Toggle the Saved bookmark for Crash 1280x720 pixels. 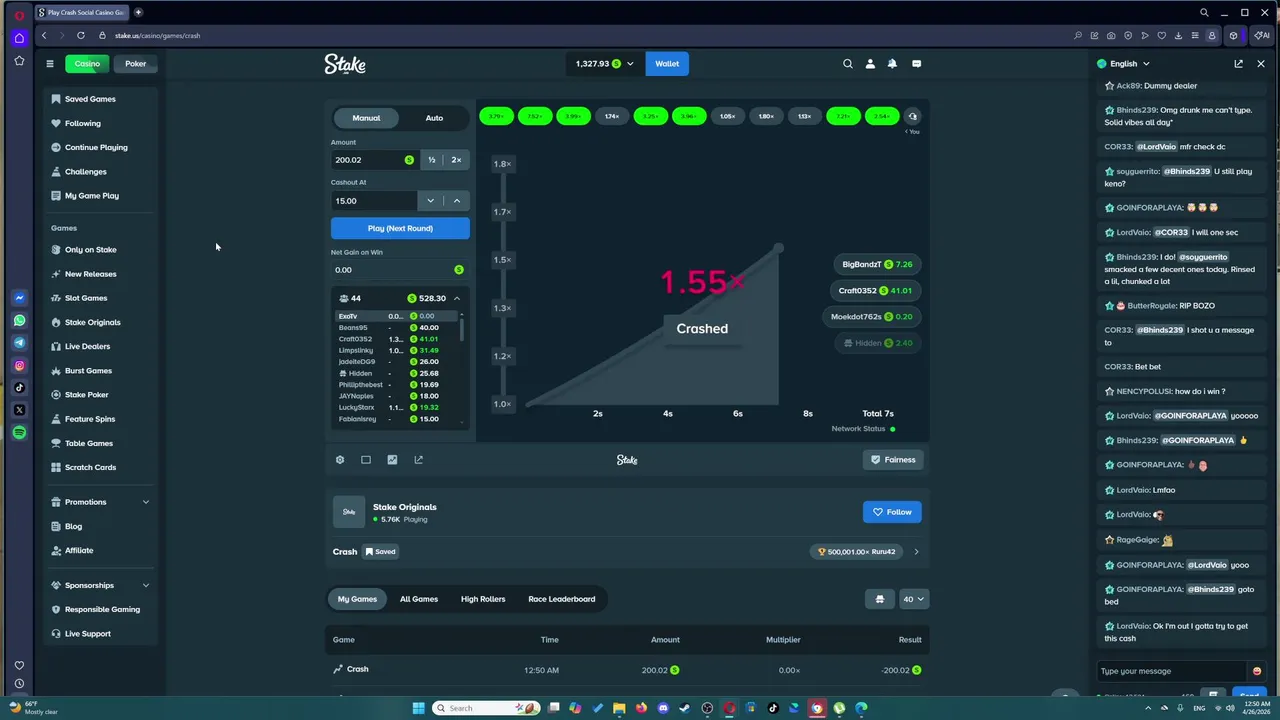tap(380, 552)
